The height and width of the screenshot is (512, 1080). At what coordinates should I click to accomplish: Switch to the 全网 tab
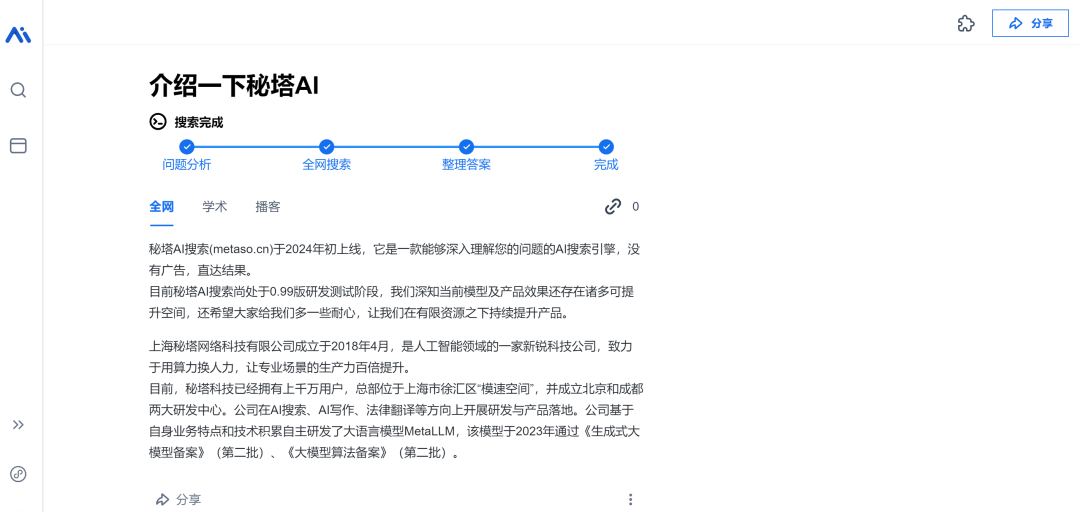(161, 207)
